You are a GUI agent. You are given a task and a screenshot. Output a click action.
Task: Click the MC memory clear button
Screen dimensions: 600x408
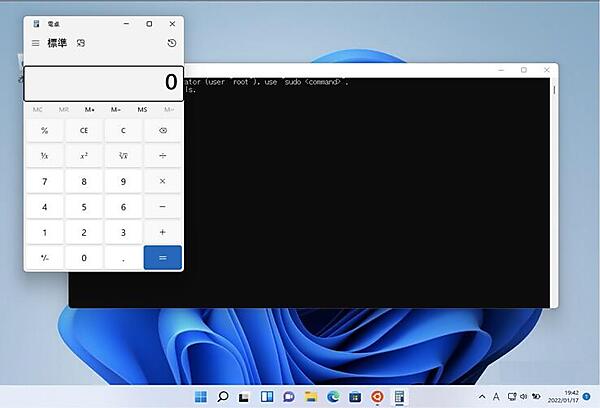tap(38, 109)
